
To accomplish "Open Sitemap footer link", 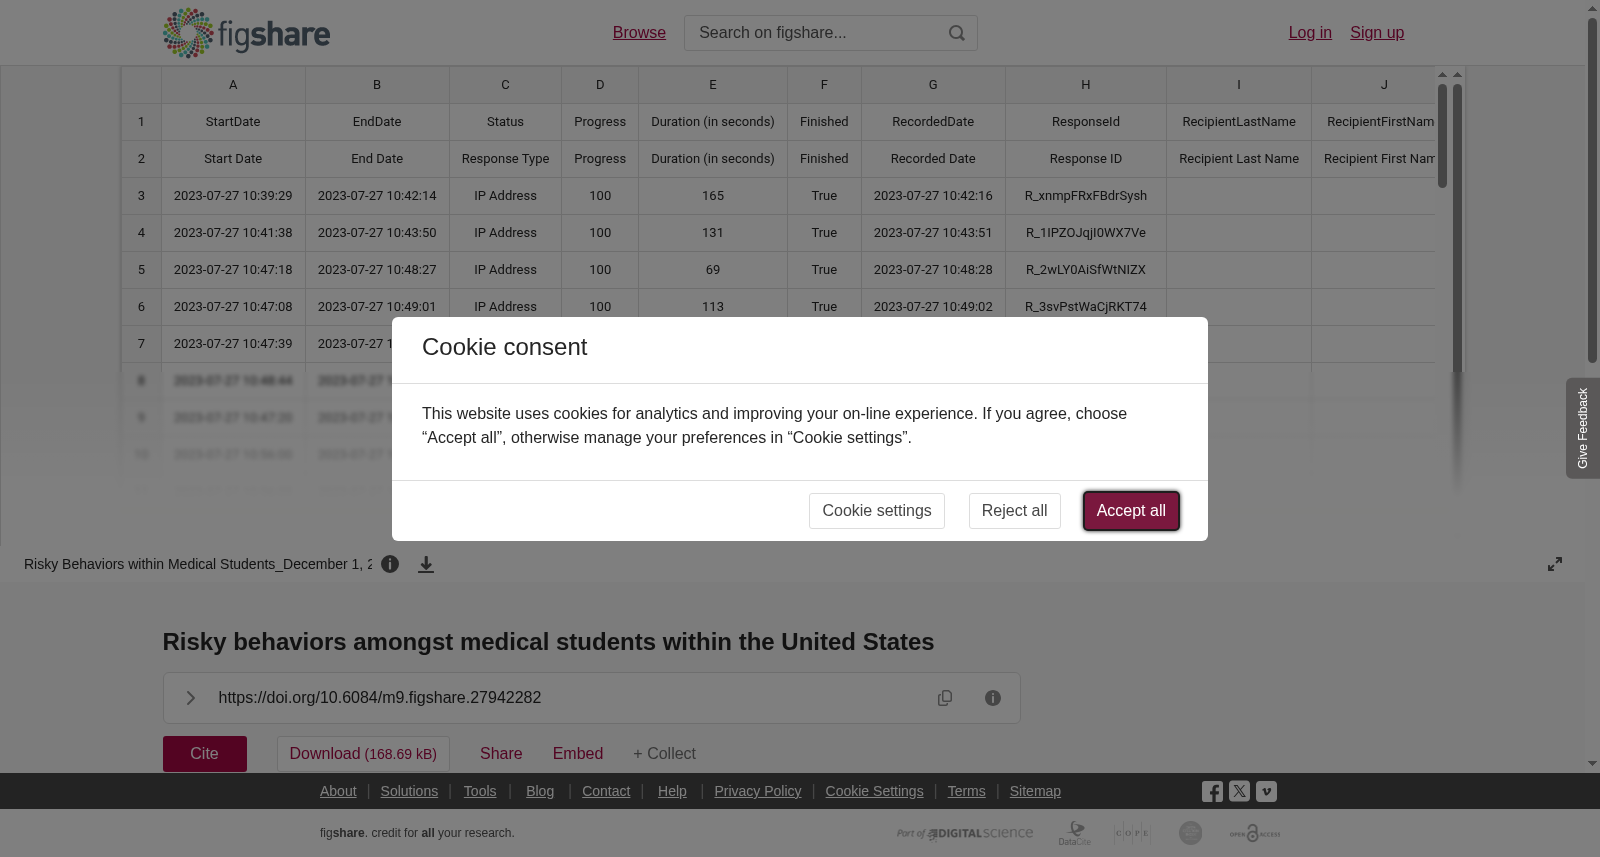I will click(1035, 791).
